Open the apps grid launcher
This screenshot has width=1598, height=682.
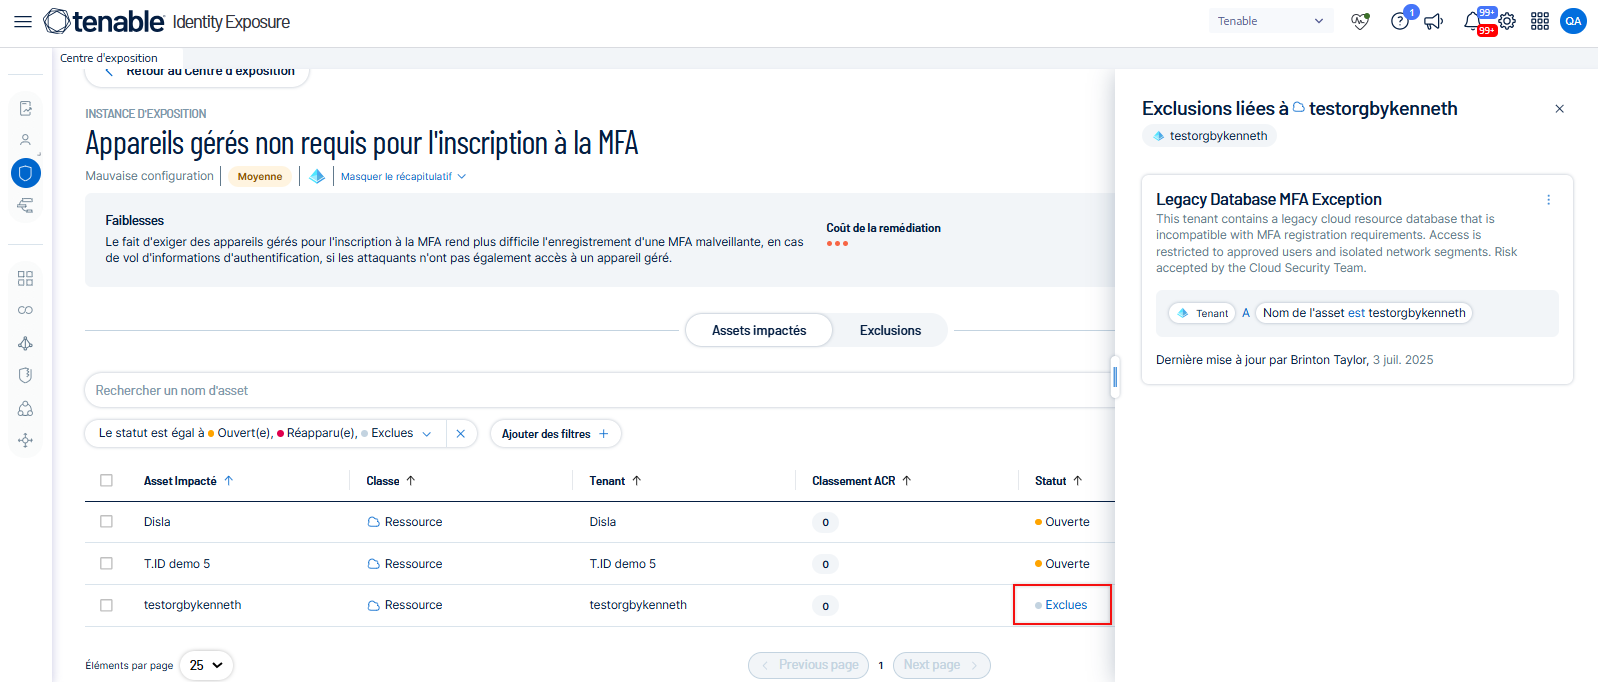point(1540,21)
